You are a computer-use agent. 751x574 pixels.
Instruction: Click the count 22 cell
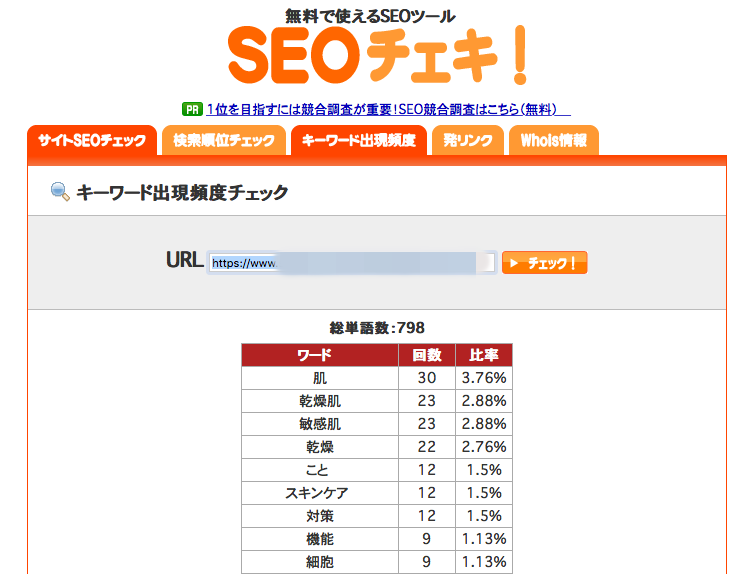coord(427,447)
